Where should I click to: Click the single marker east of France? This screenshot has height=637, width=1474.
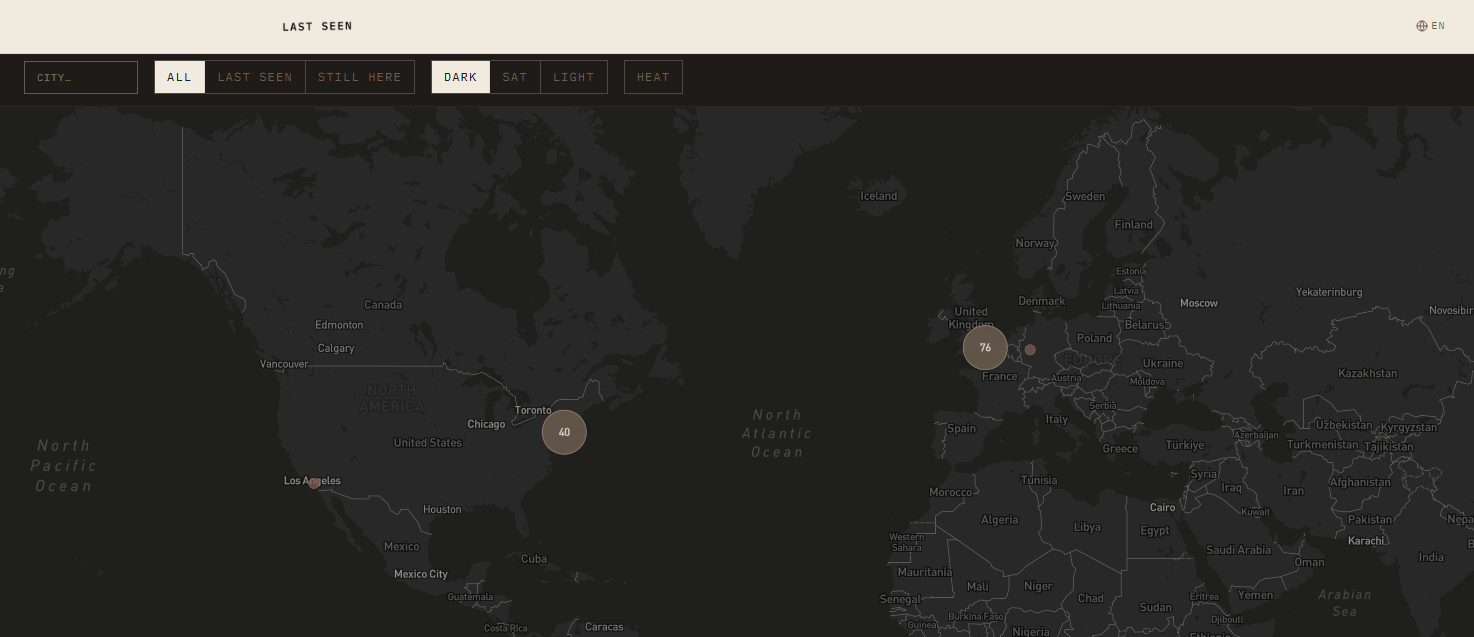tap(1030, 350)
